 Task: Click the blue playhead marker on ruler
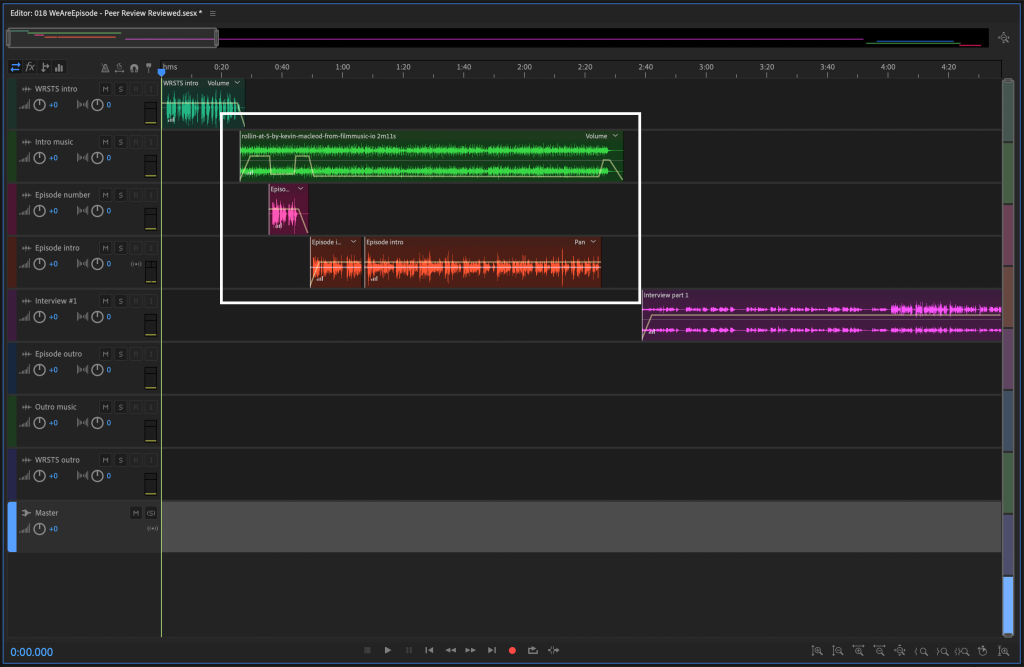[161, 72]
